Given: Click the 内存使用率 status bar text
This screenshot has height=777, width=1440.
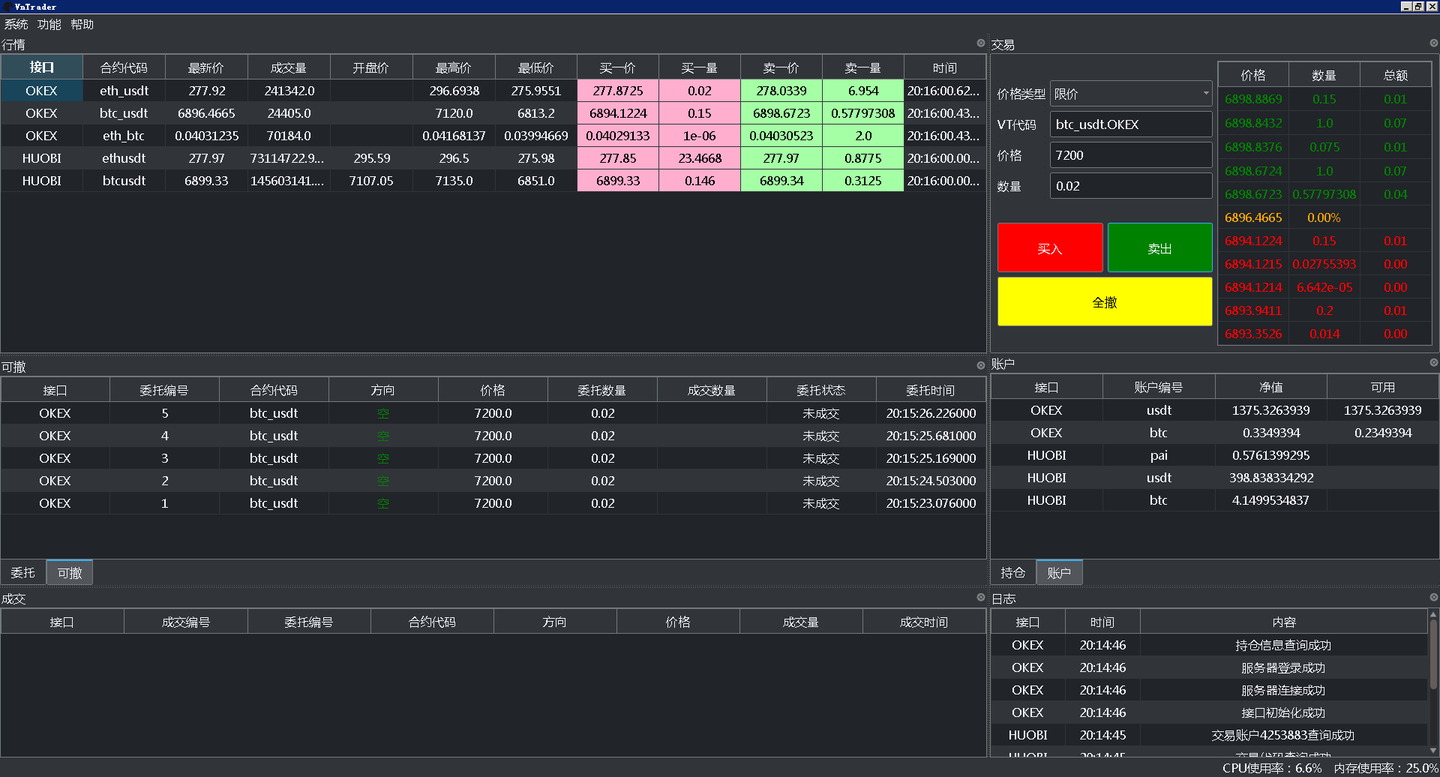Looking at the screenshot, I should pyautogui.click(x=1386, y=768).
